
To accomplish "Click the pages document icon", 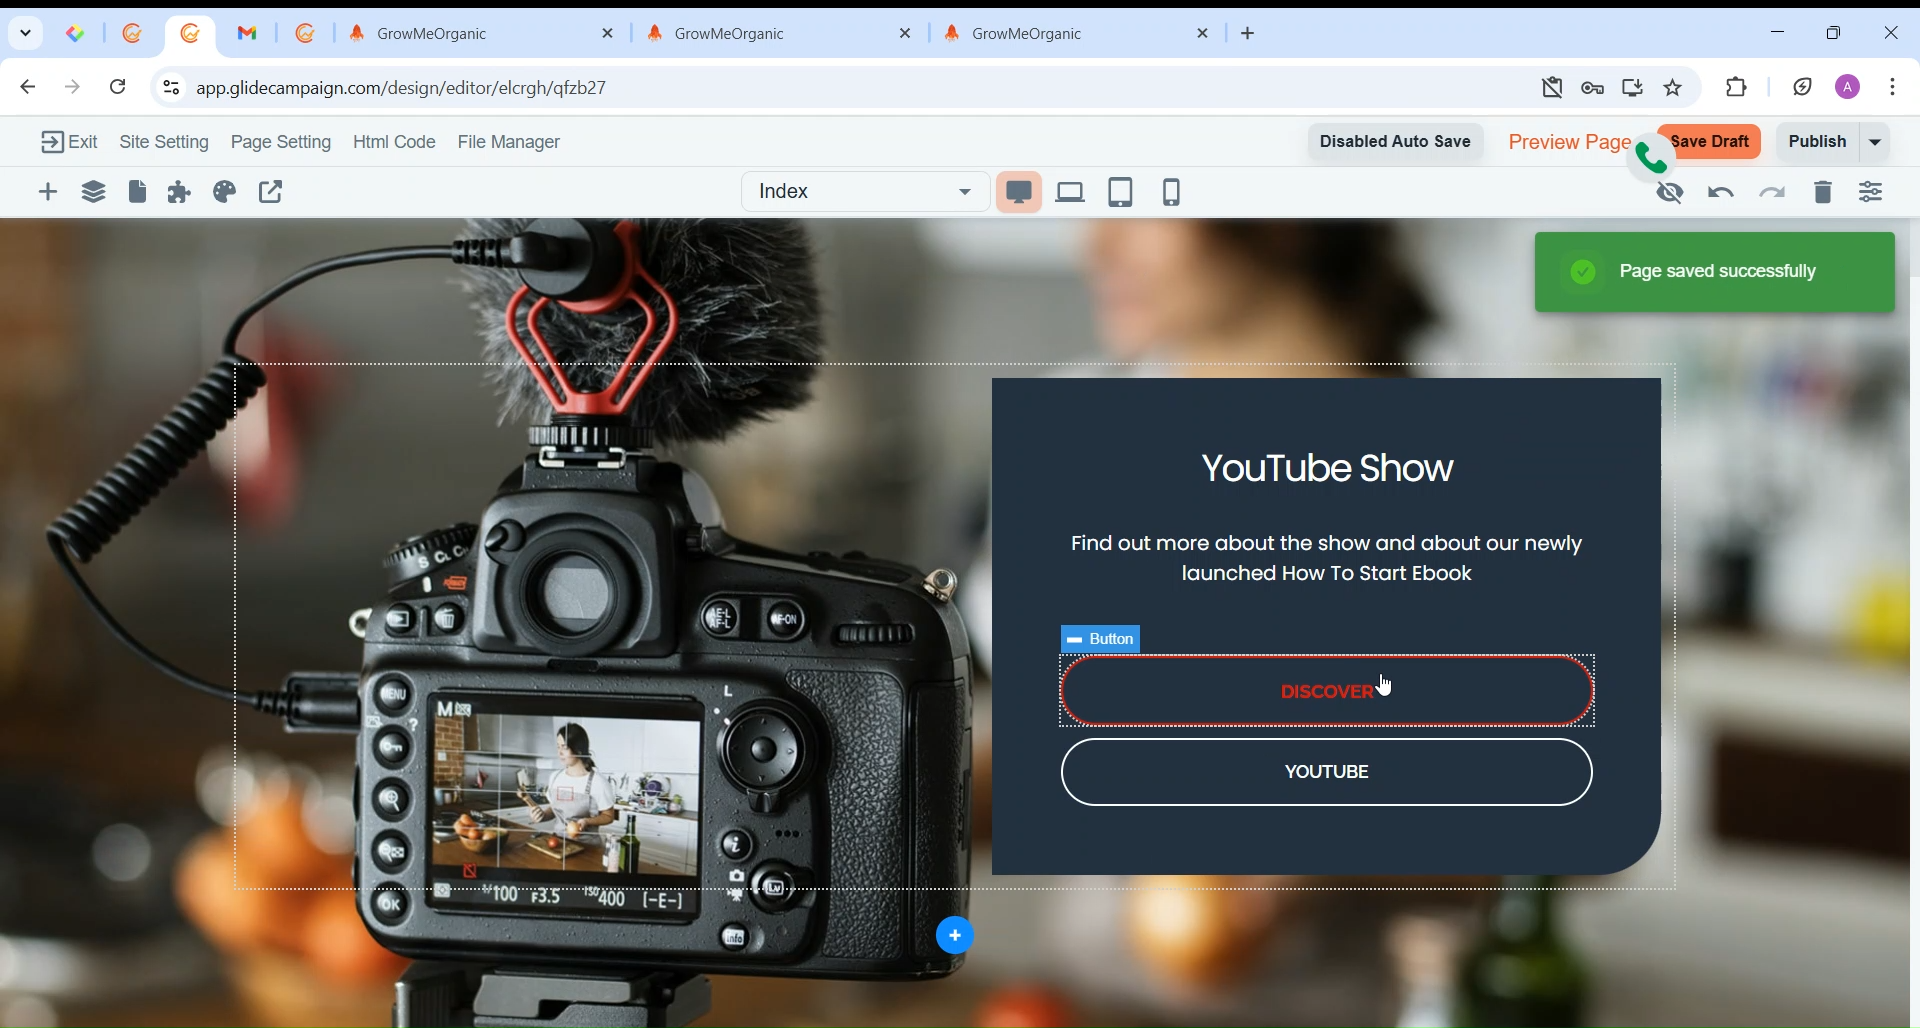I will [138, 193].
